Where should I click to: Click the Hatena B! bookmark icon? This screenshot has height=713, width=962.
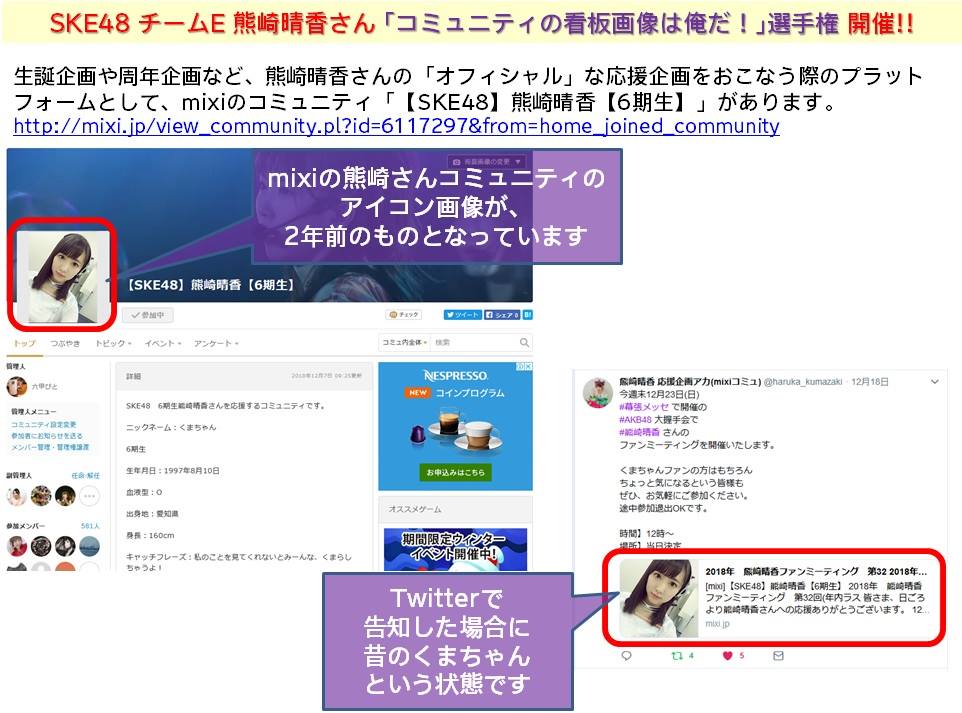528,315
